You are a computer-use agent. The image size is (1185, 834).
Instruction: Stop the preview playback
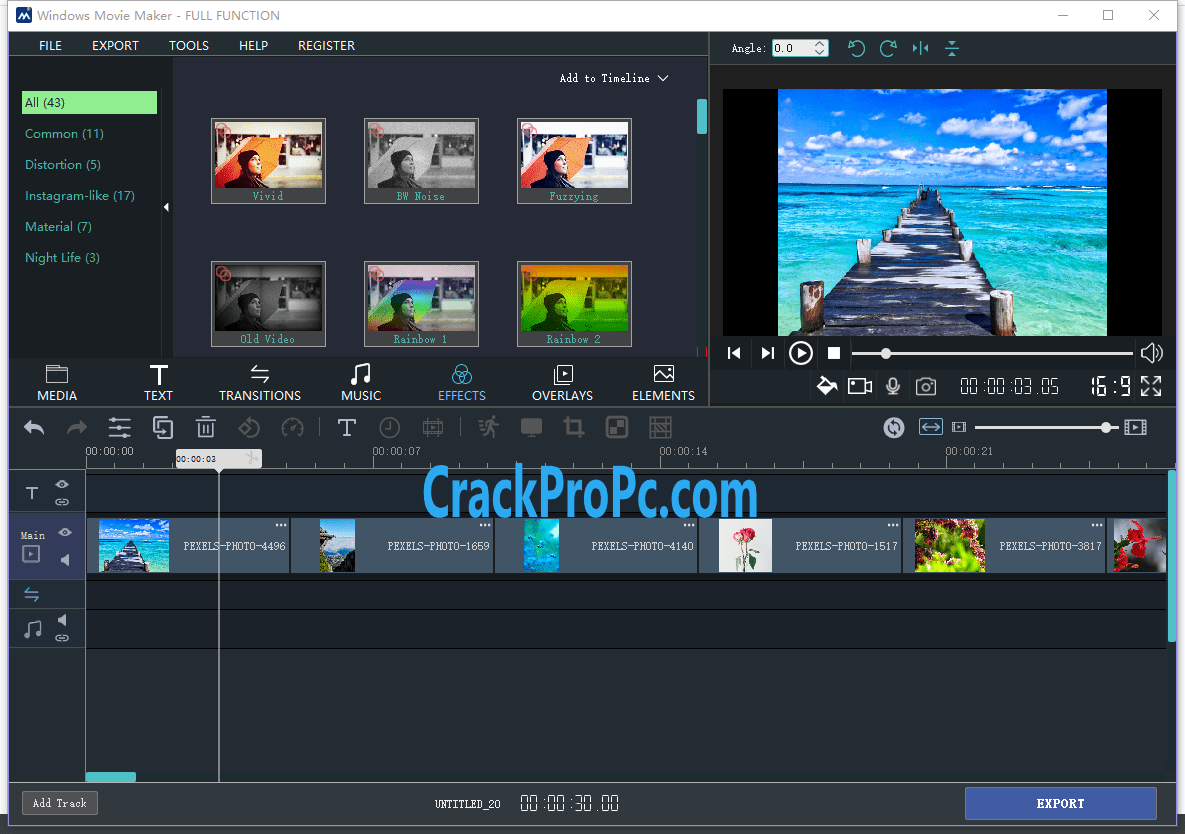click(x=834, y=353)
